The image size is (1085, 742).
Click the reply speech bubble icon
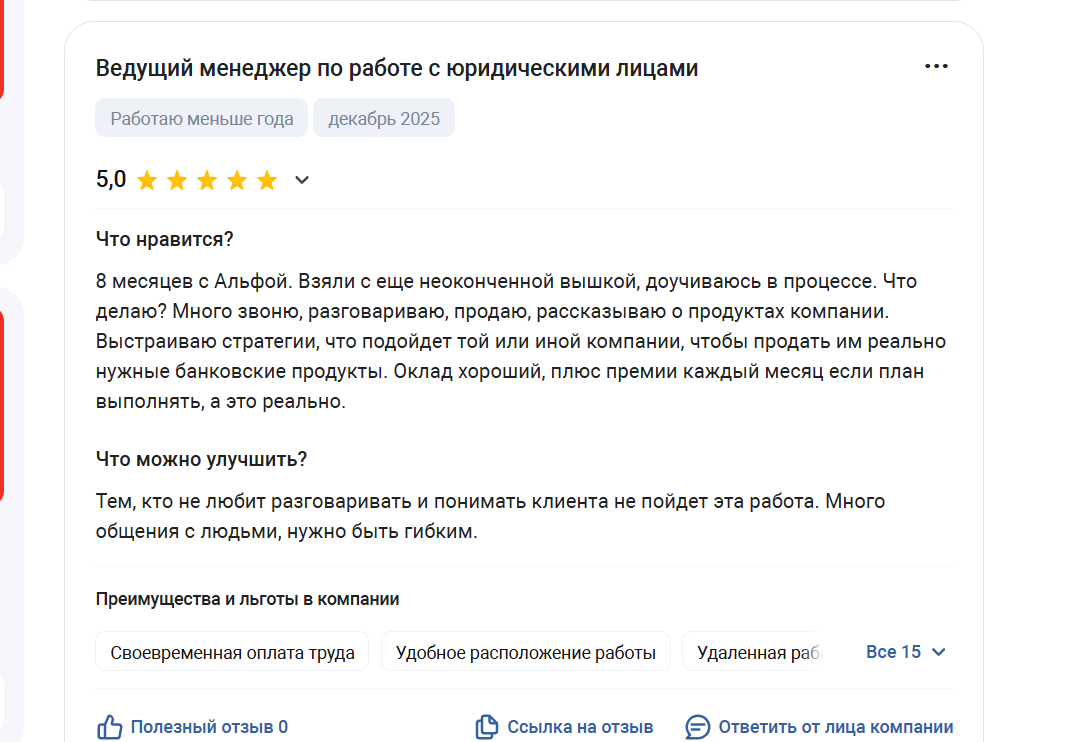[x=698, y=727]
